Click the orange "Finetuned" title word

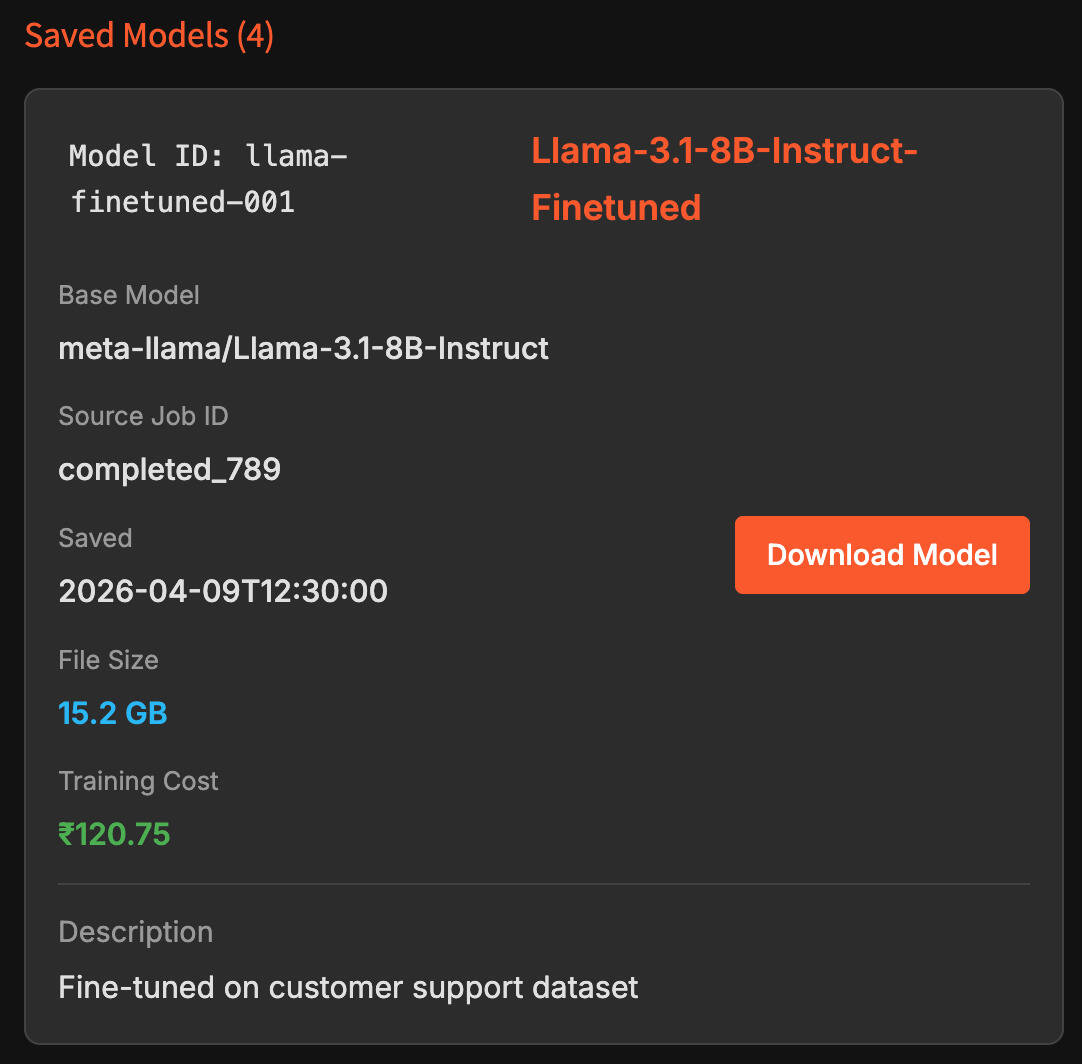click(x=616, y=208)
